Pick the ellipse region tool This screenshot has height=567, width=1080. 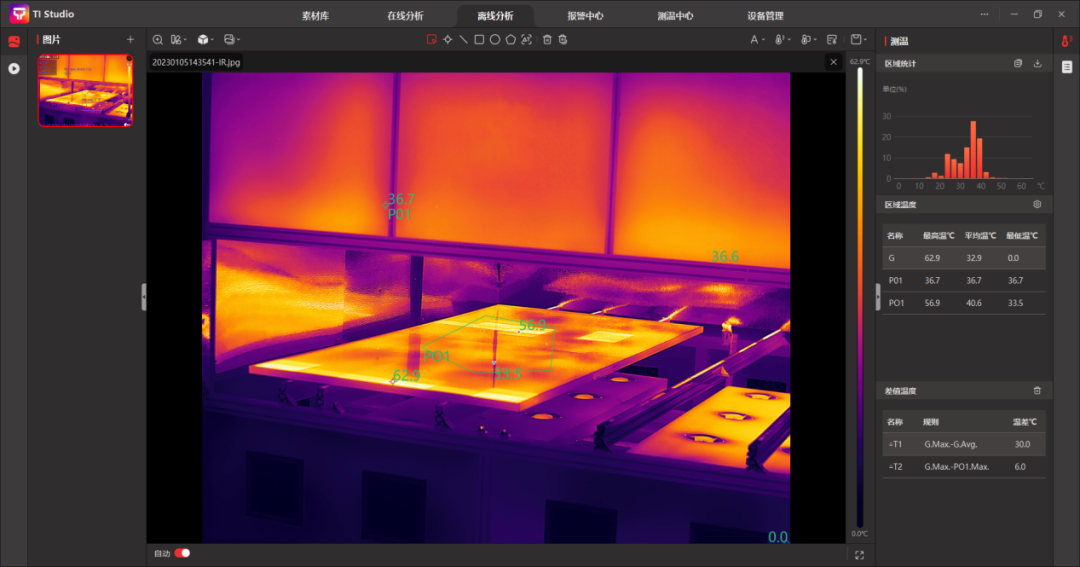[x=495, y=40]
